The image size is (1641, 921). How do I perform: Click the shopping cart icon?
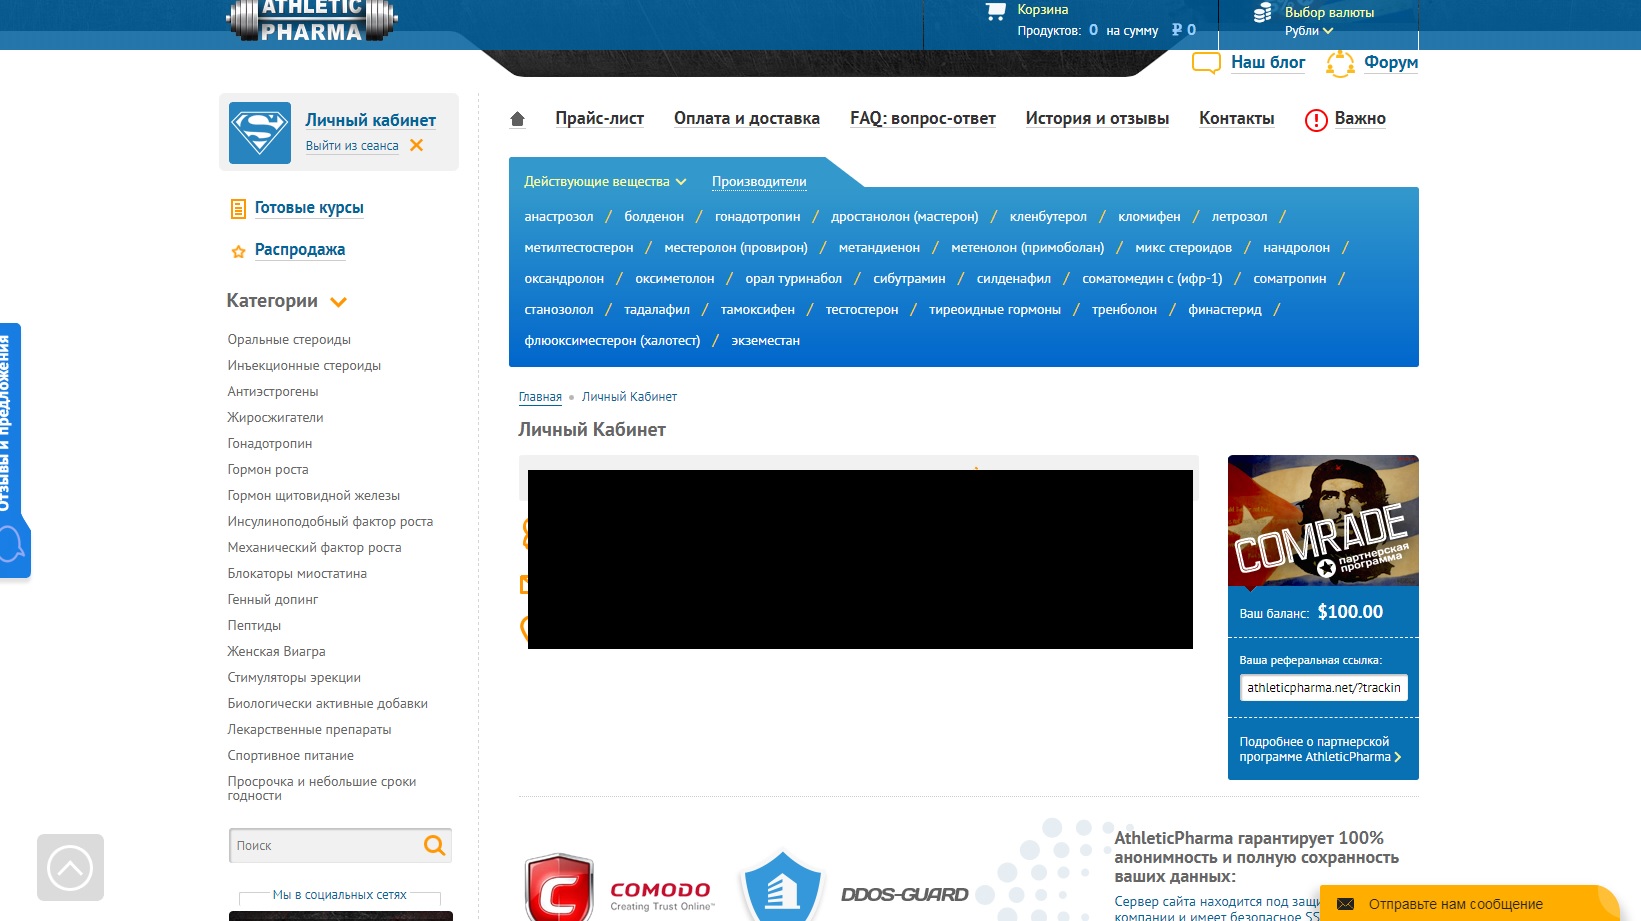coord(995,12)
